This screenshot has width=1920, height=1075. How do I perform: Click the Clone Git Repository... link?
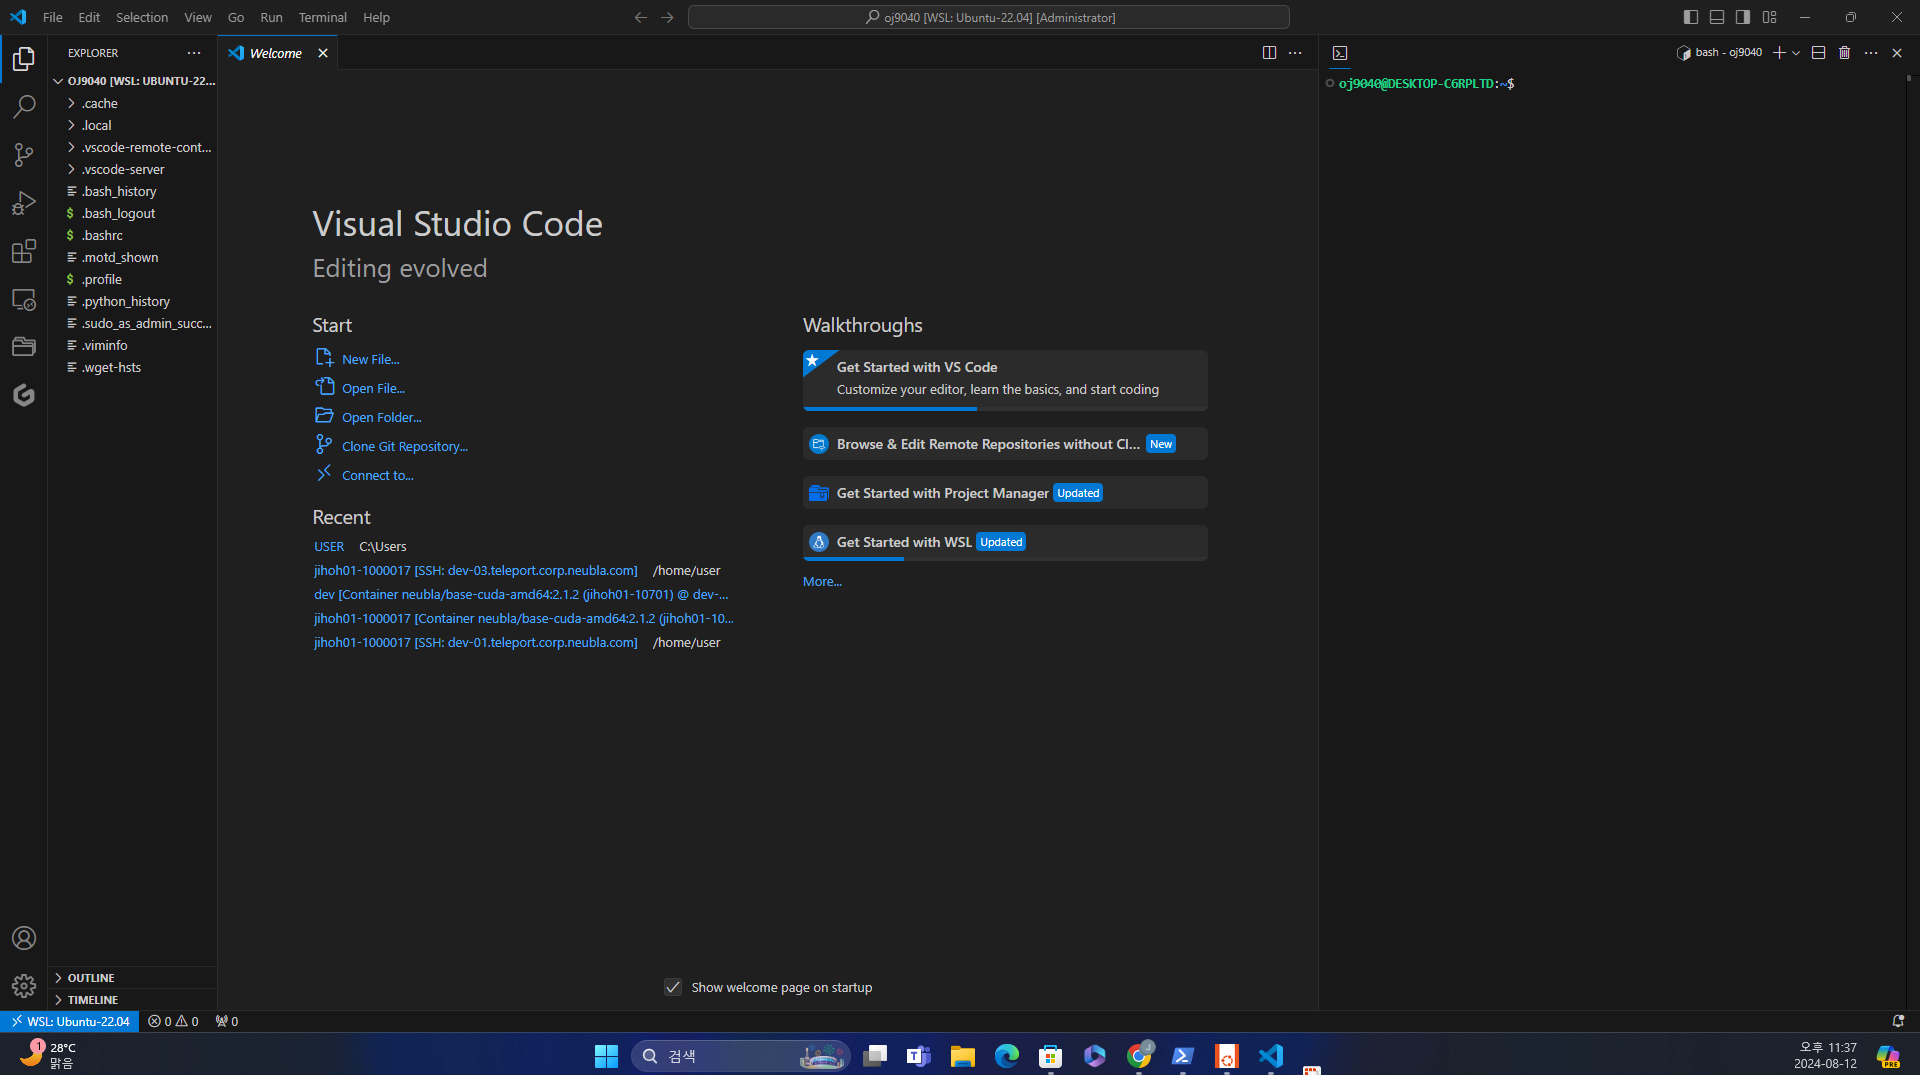(x=404, y=446)
